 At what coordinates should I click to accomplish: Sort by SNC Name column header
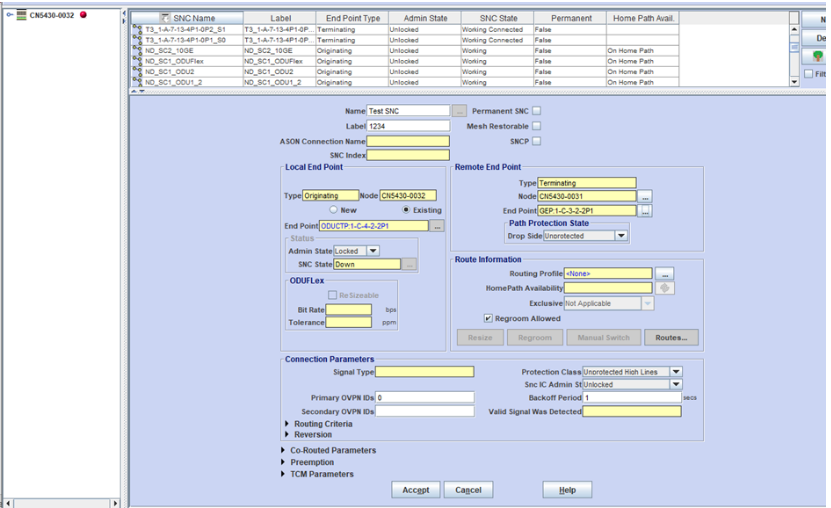click(x=188, y=18)
